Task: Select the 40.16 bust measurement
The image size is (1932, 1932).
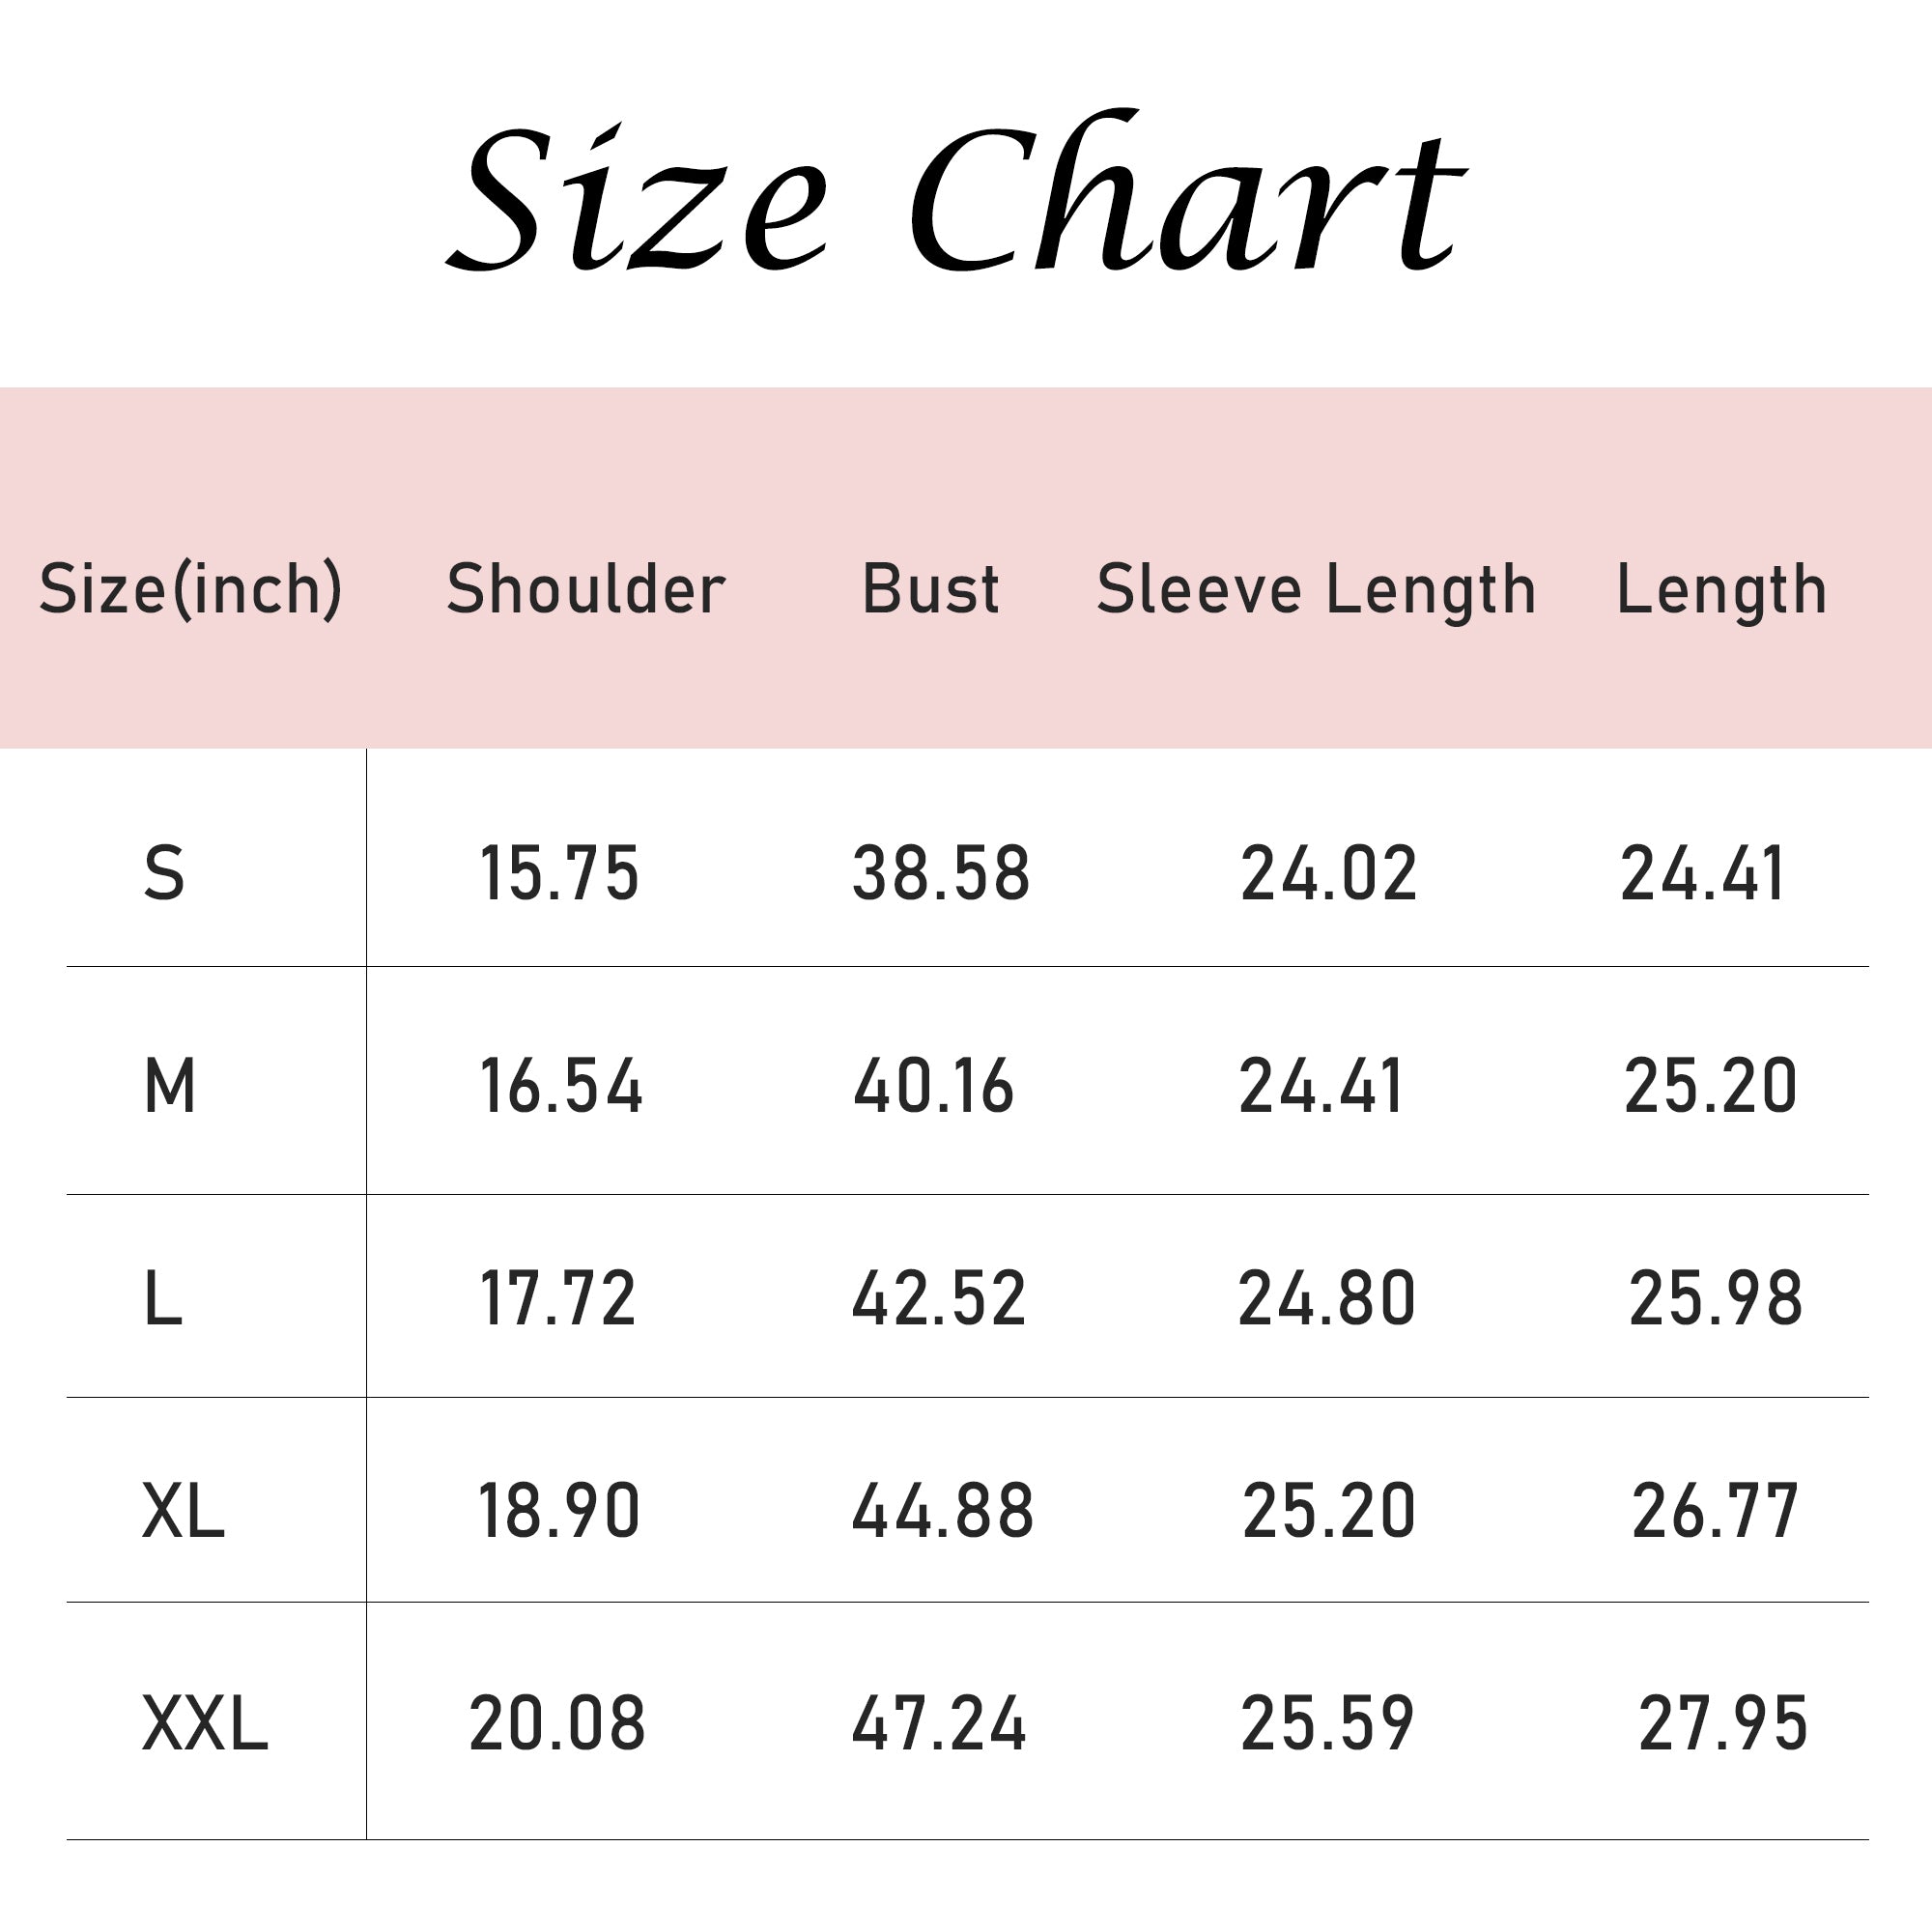Action: (x=934, y=1087)
